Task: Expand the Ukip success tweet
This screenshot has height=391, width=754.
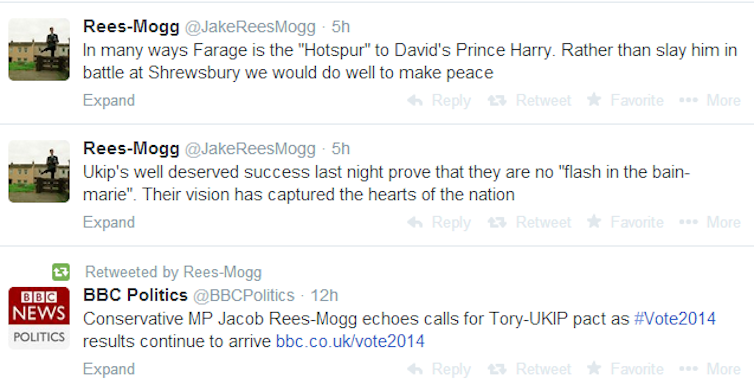Action: click(x=109, y=222)
